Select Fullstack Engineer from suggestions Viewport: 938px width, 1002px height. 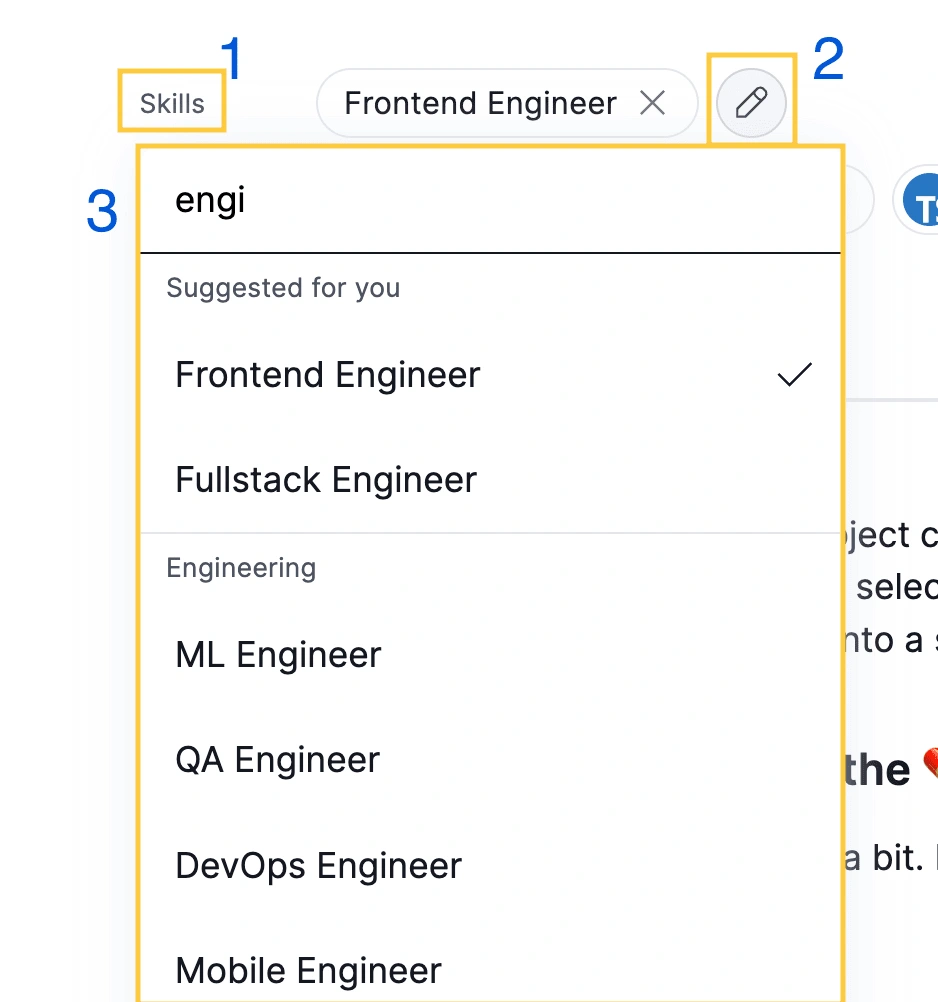[490, 479]
